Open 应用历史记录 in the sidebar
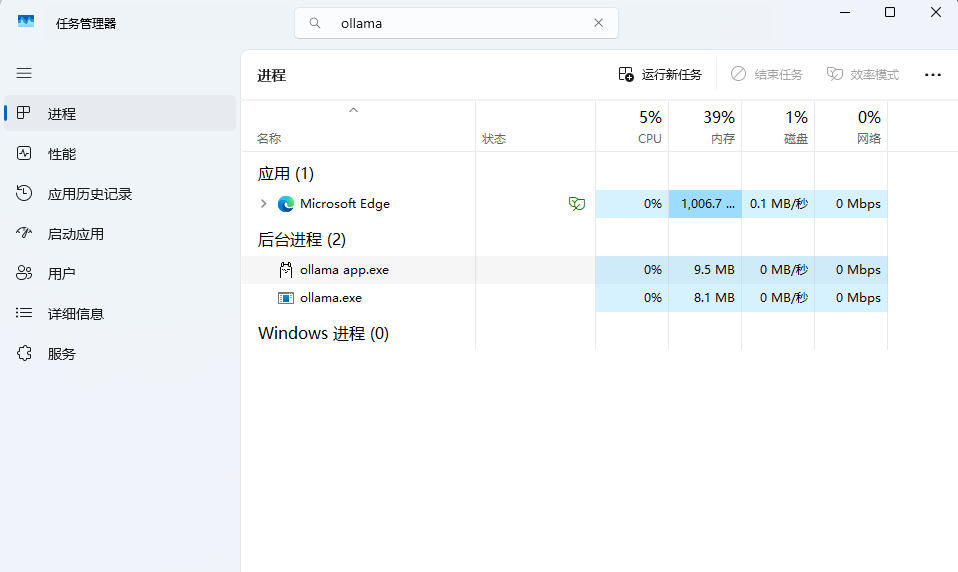 tap(120, 194)
